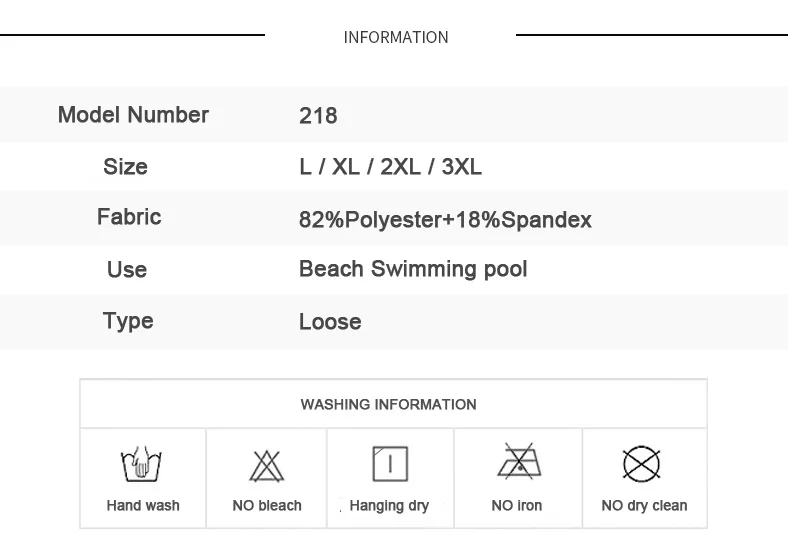Viewport: 788px width, 535px height.
Task: Click the Hanging dry square icon
Action: [x=390, y=464]
